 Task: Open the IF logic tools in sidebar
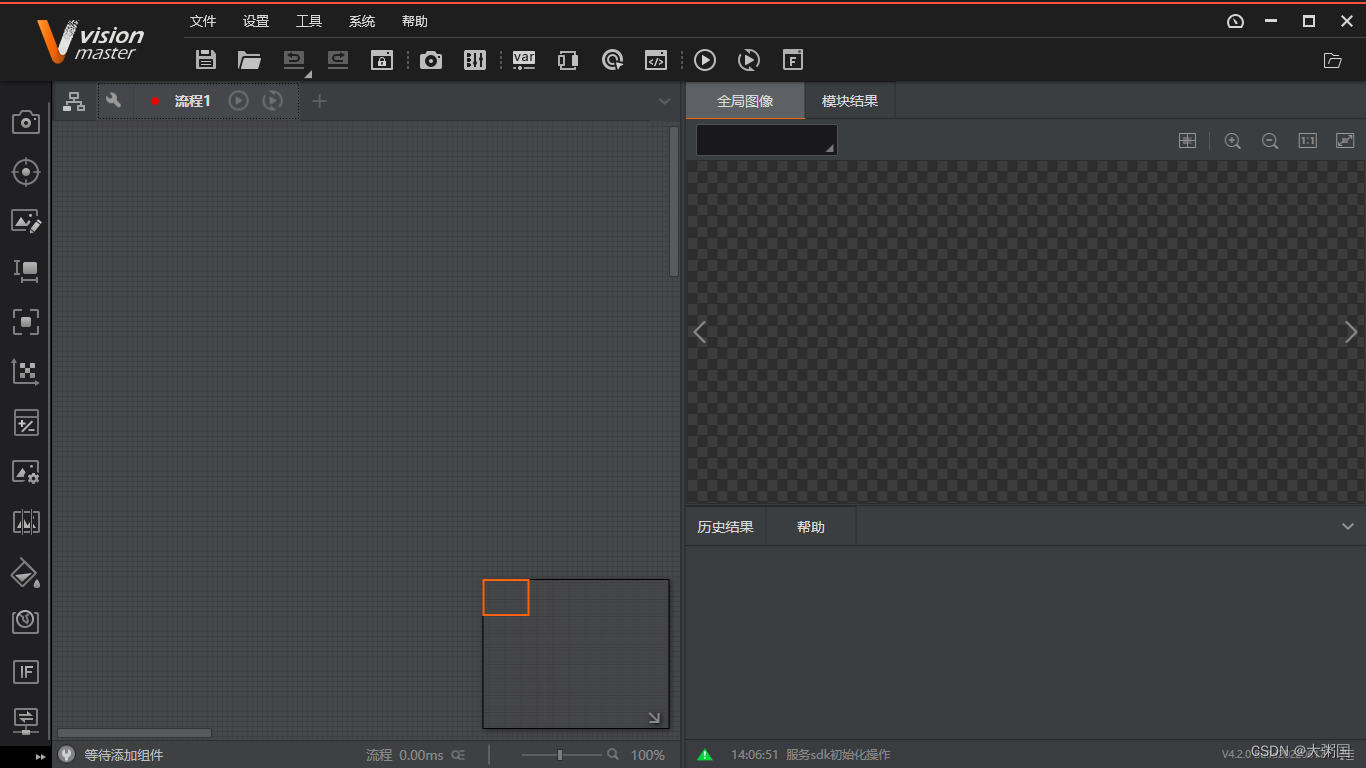[x=25, y=672]
